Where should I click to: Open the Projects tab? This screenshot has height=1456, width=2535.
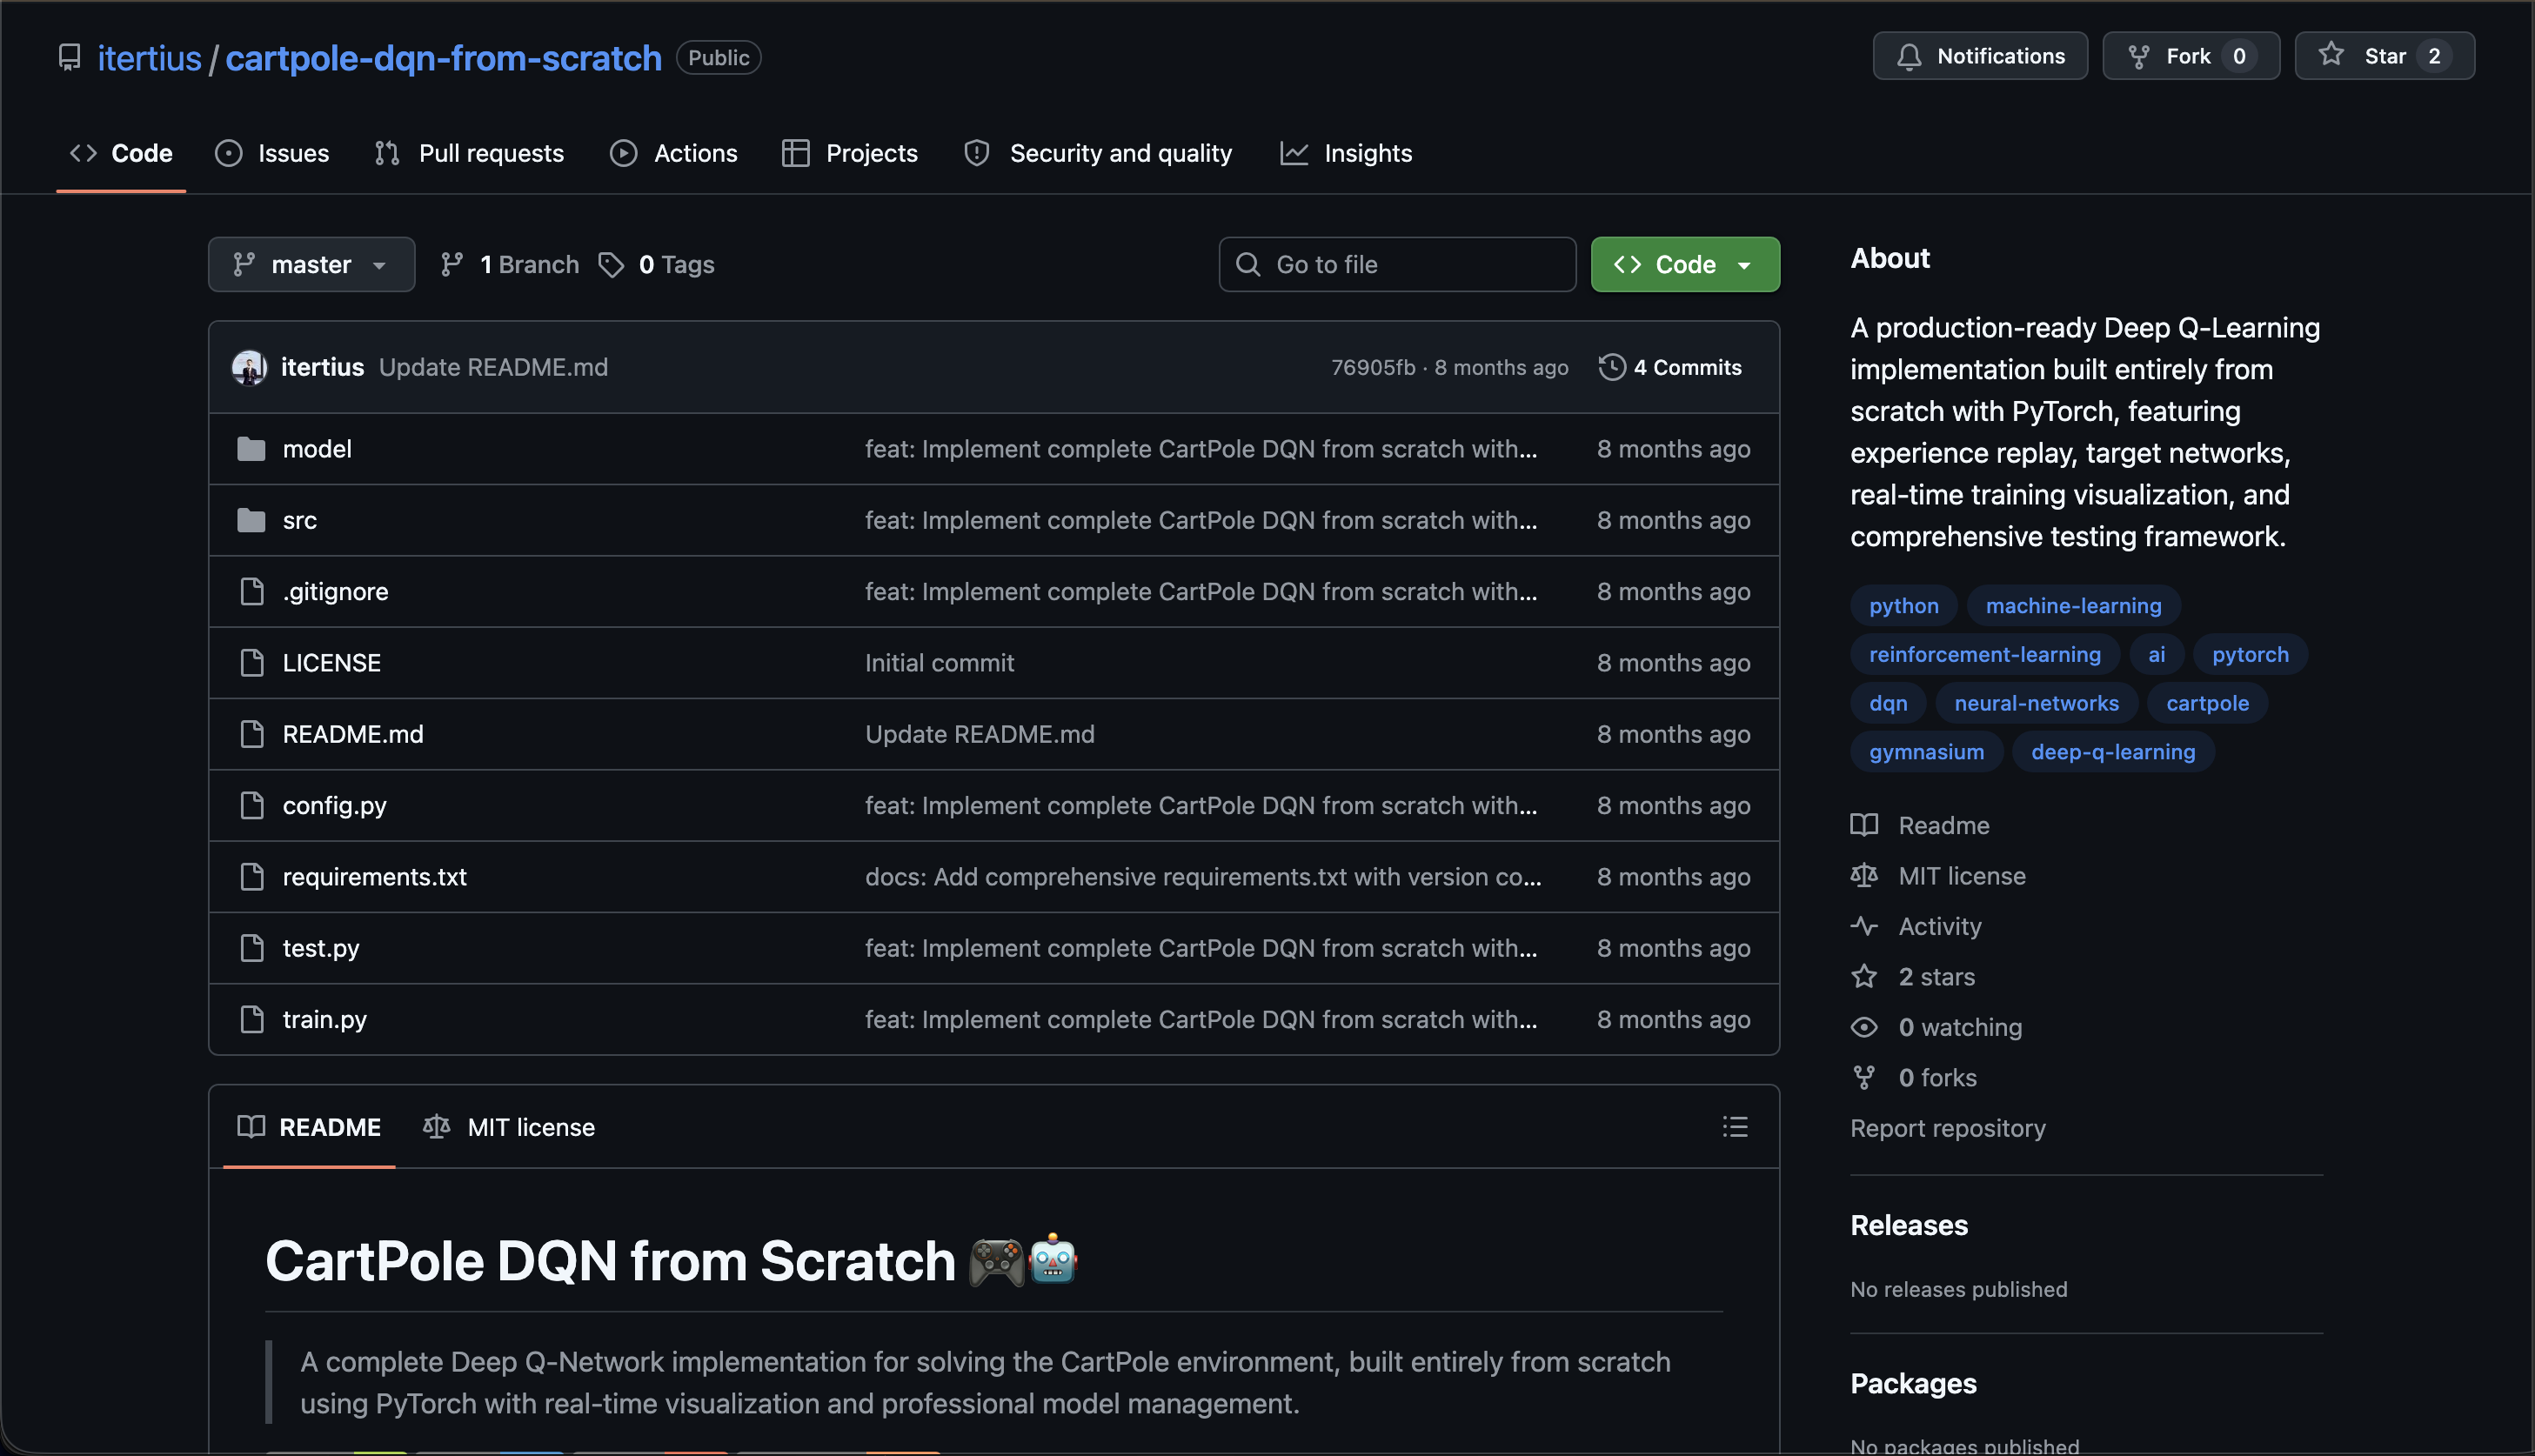850,153
